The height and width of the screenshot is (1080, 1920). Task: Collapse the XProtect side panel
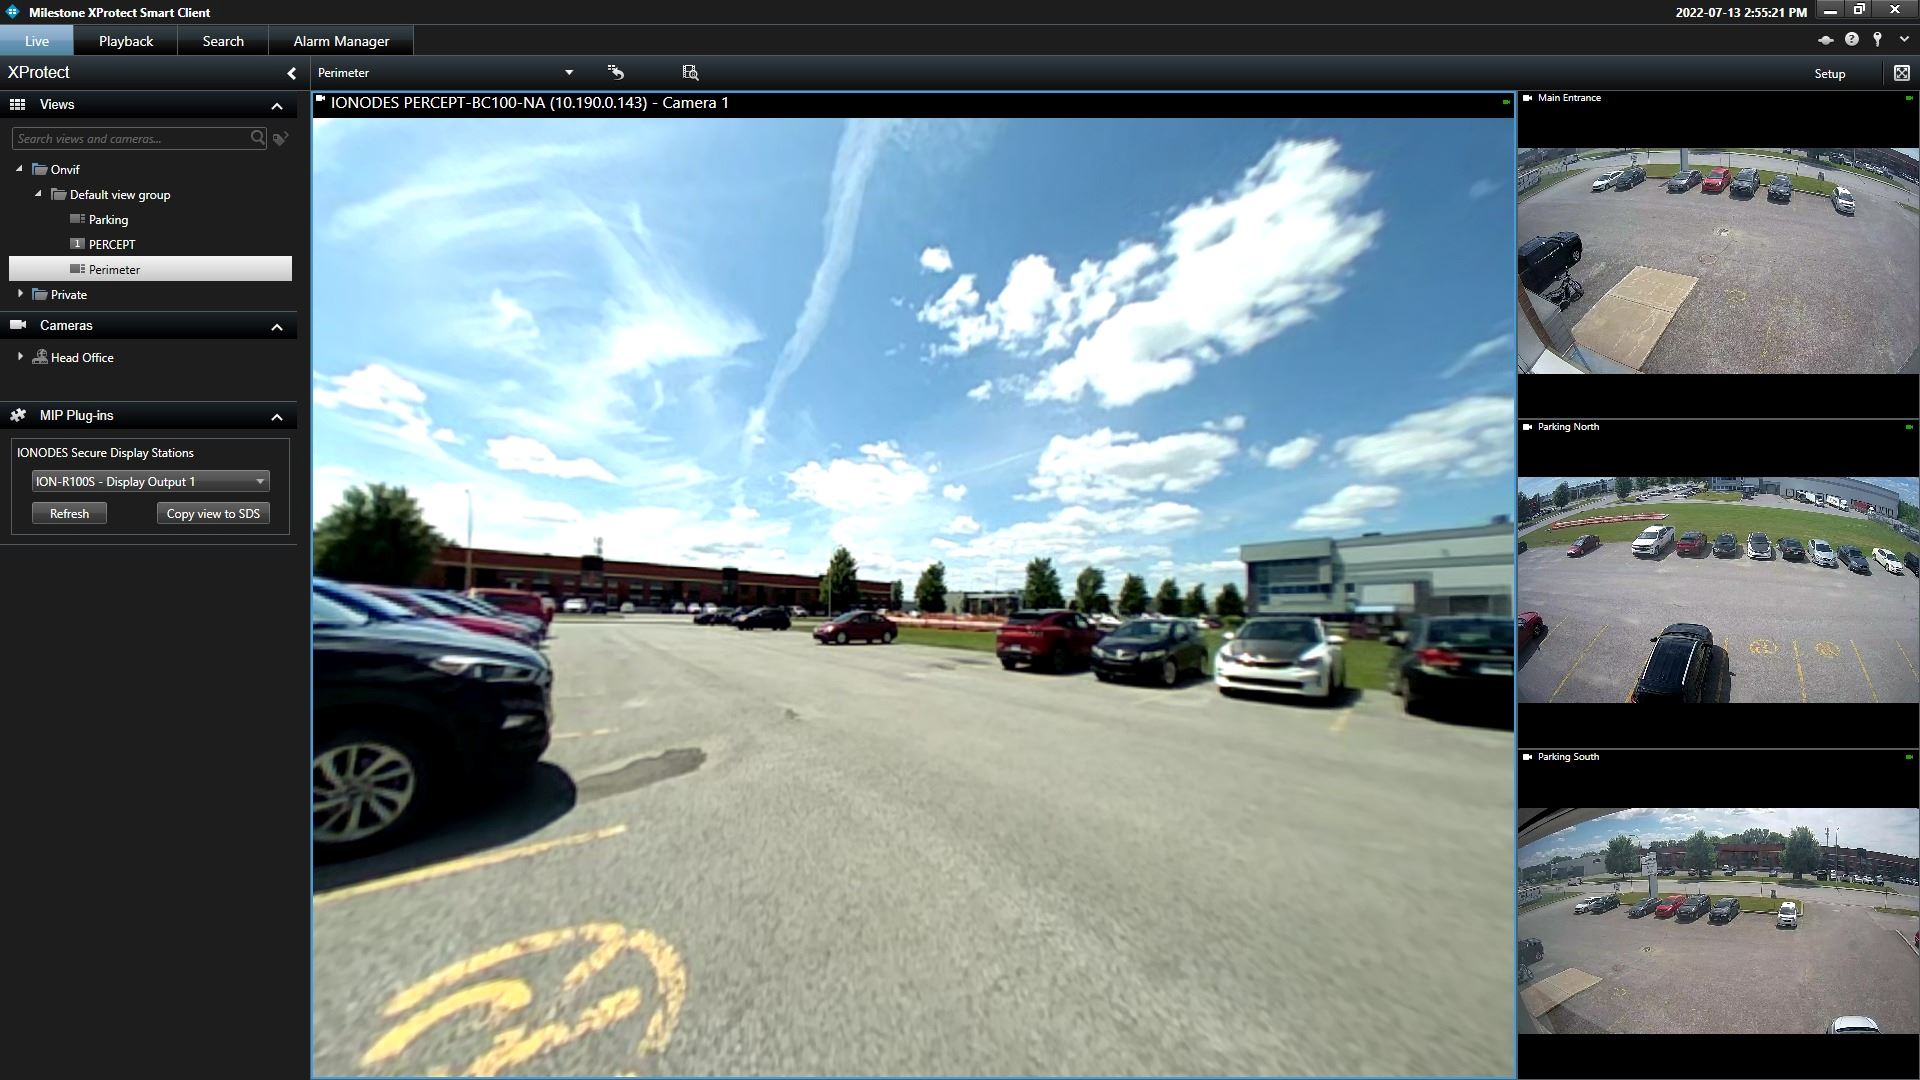coord(292,73)
